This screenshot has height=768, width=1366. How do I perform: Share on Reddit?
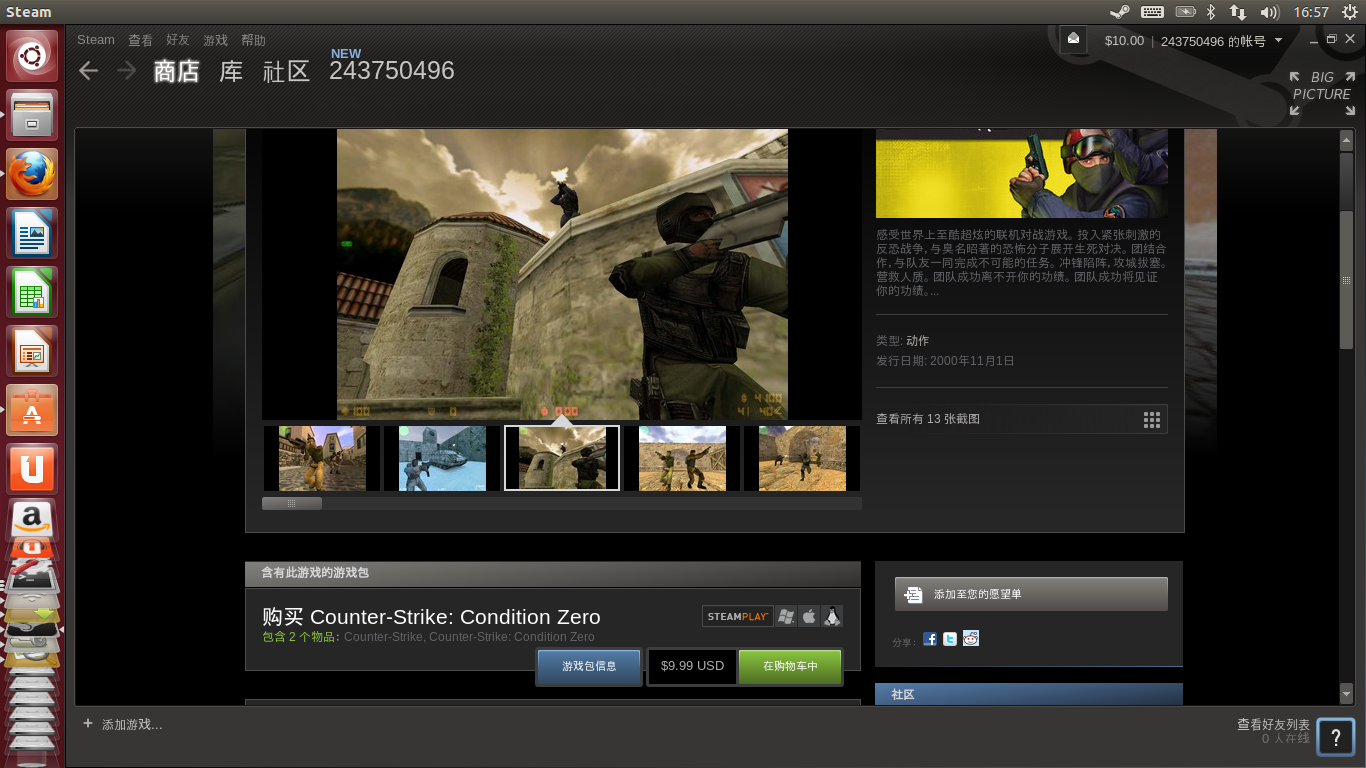pyautogui.click(x=971, y=639)
